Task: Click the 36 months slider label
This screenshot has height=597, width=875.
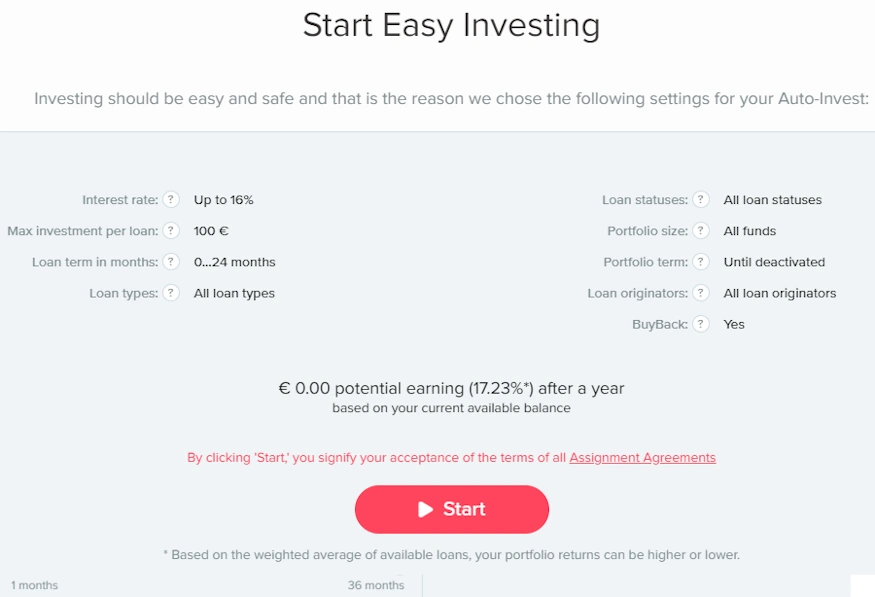Action: [376, 585]
